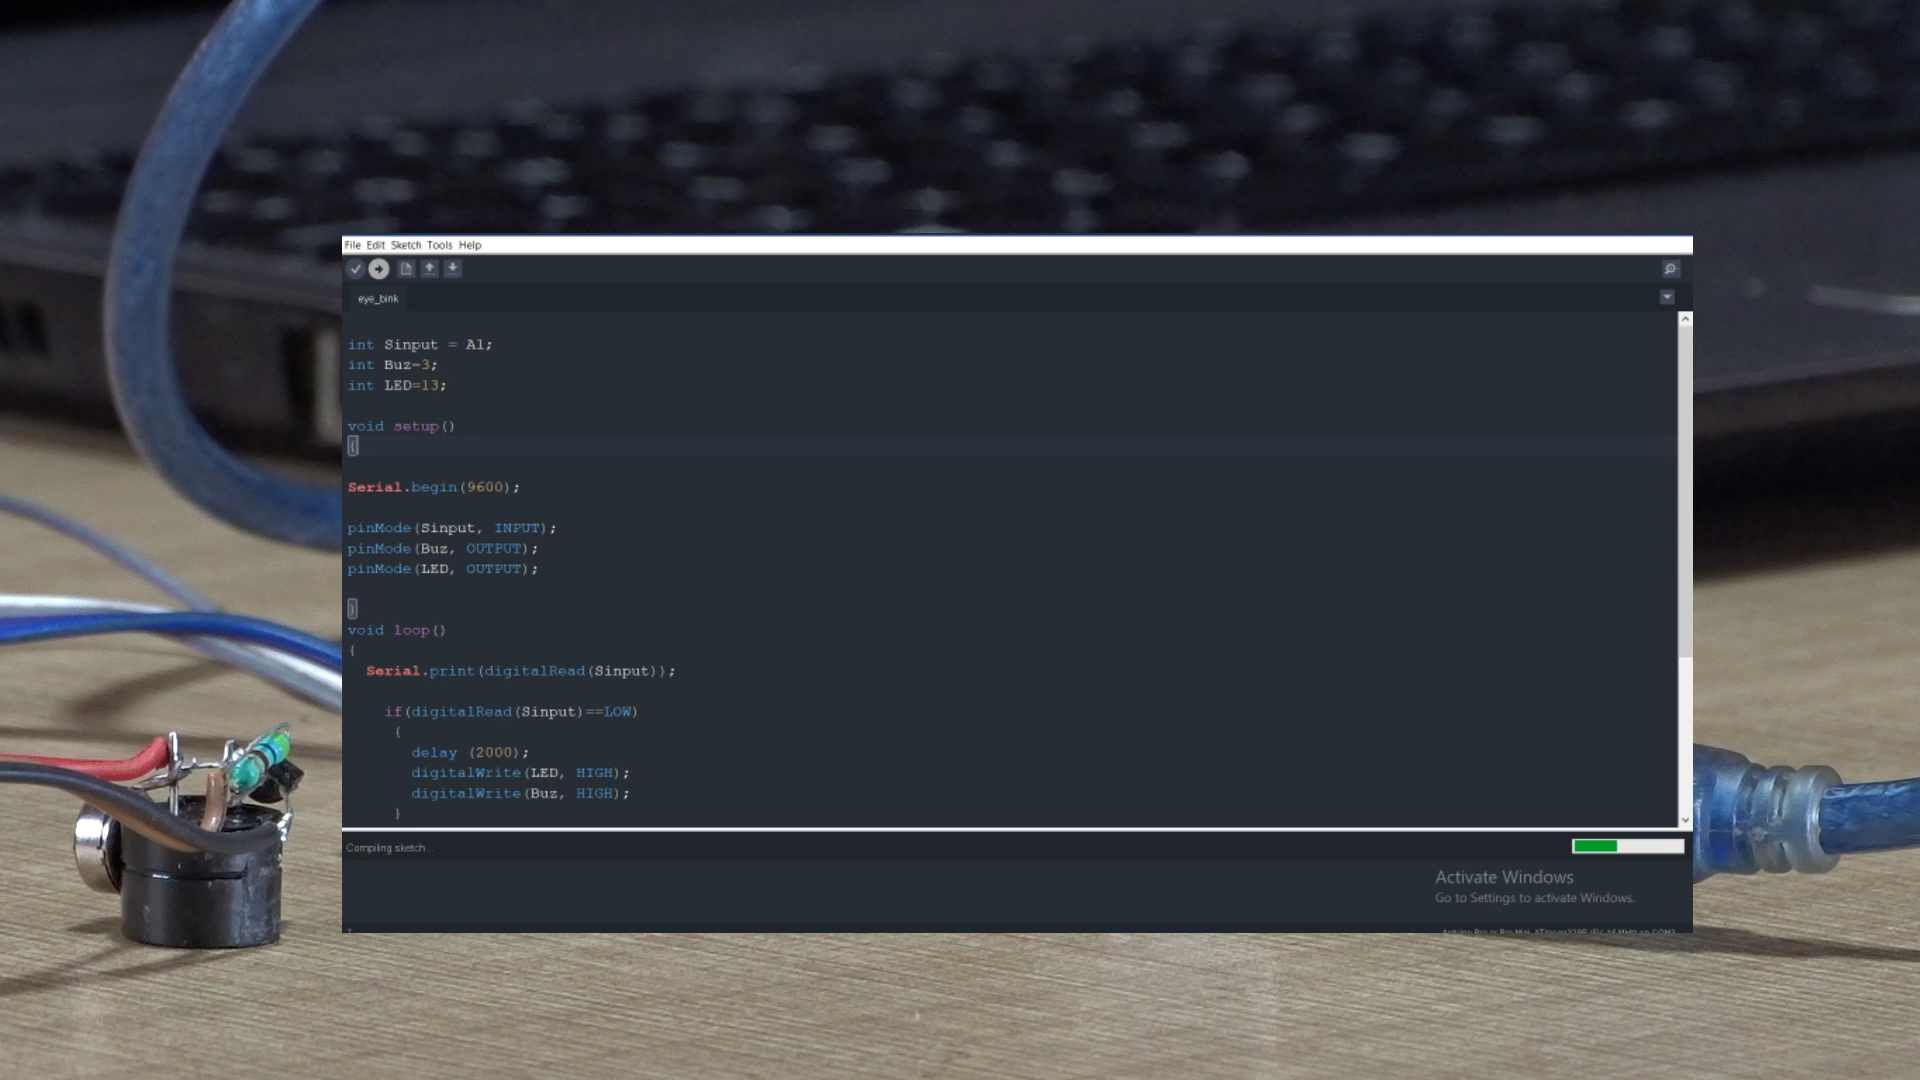Click the editor scrollbar down arrow
Viewport: 1920px width, 1080px height.
point(1685,820)
